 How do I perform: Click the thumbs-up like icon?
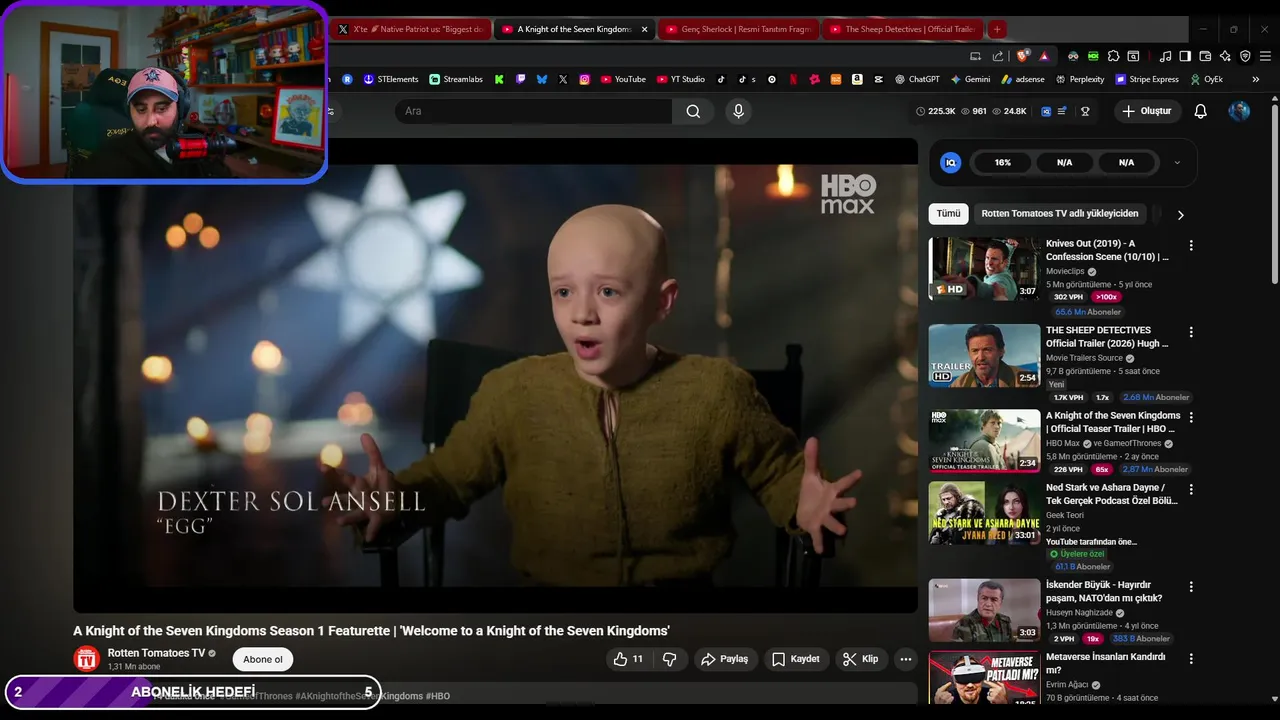tap(620, 659)
